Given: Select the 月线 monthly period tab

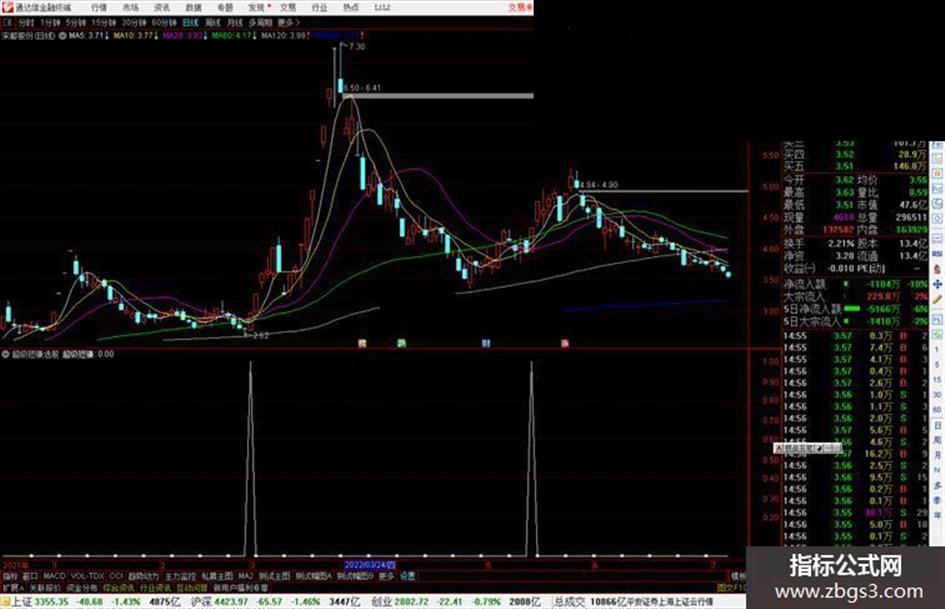Looking at the screenshot, I should (x=234, y=23).
